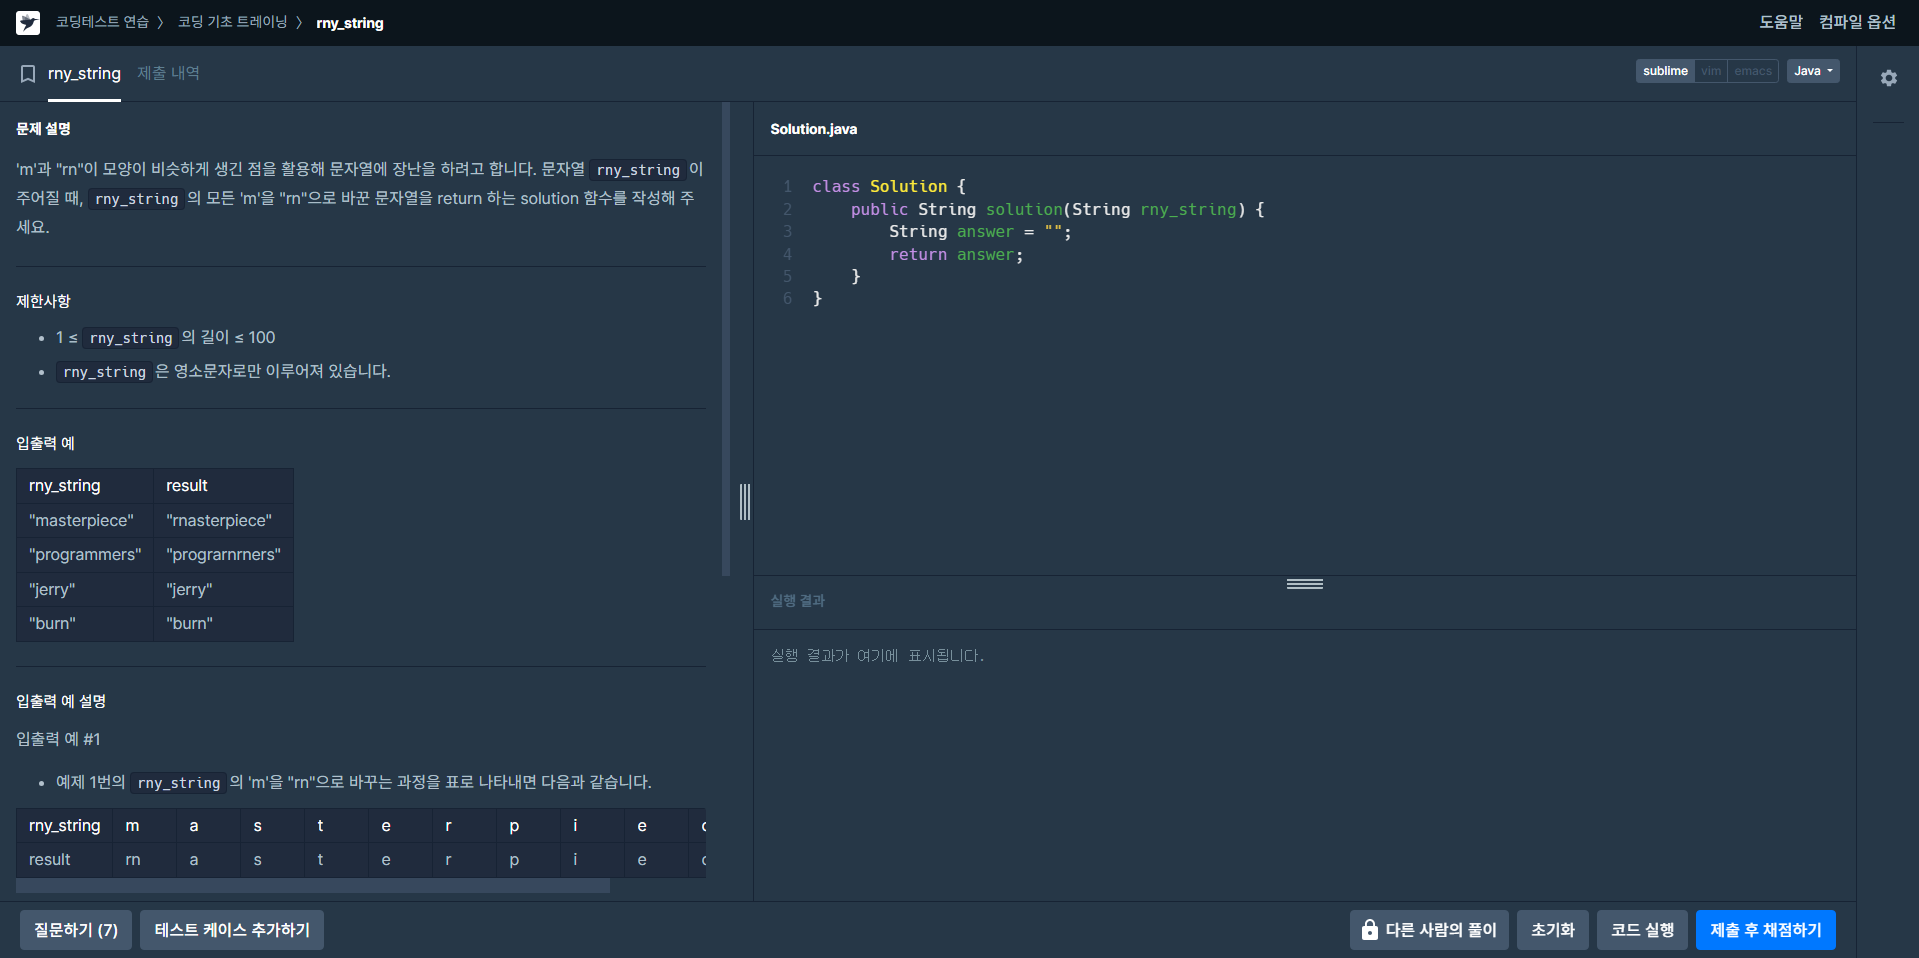
Task: Select vim keymap mode
Action: point(1711,71)
